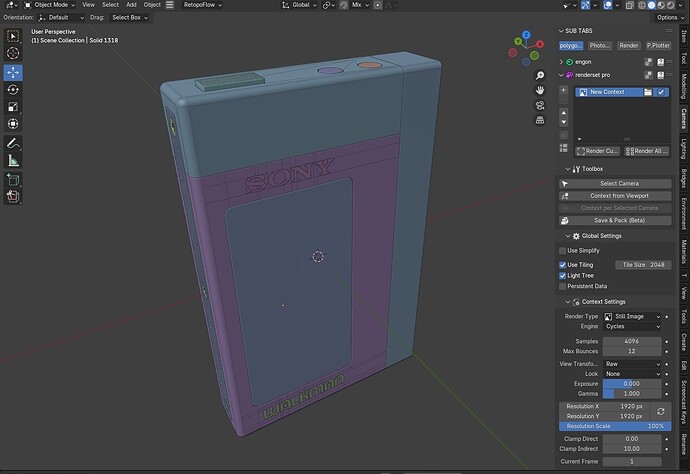Toggle the show gizmo button

click(x=585, y=5)
